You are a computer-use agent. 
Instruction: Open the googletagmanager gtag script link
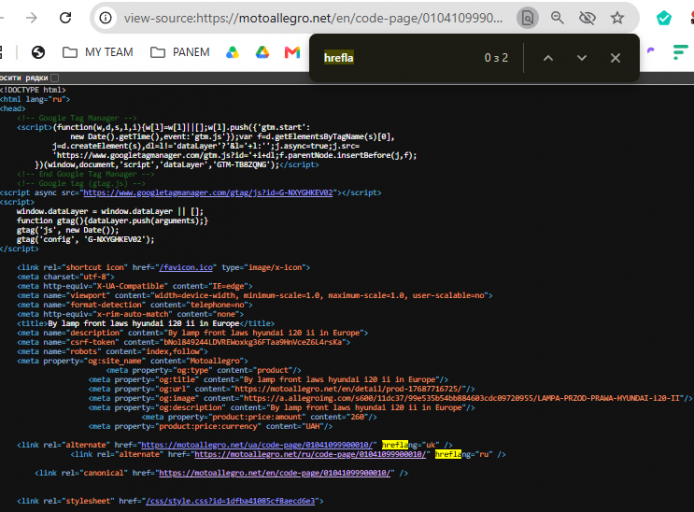[208, 192]
